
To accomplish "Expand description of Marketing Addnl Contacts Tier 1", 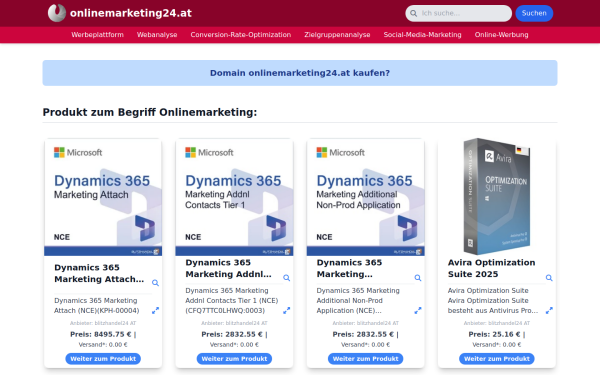I will pos(287,310).
